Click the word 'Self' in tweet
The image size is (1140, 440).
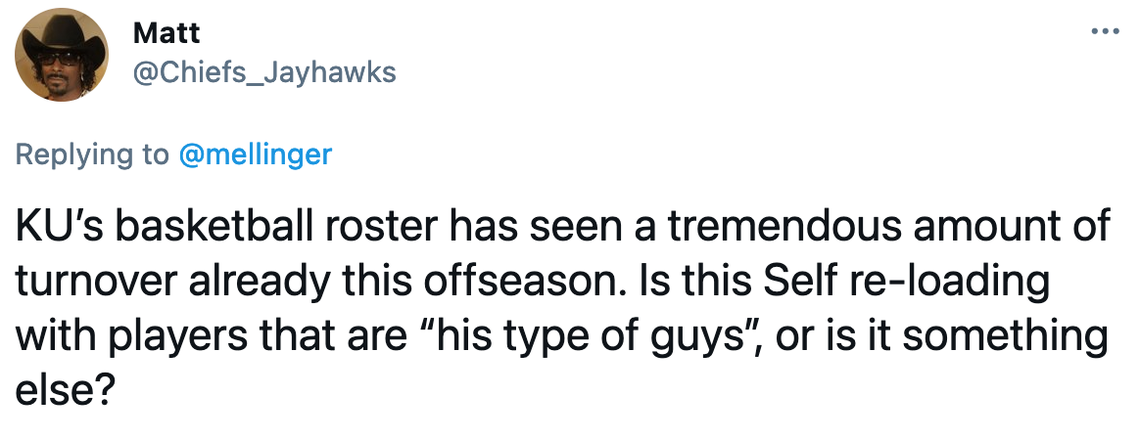pos(798,282)
